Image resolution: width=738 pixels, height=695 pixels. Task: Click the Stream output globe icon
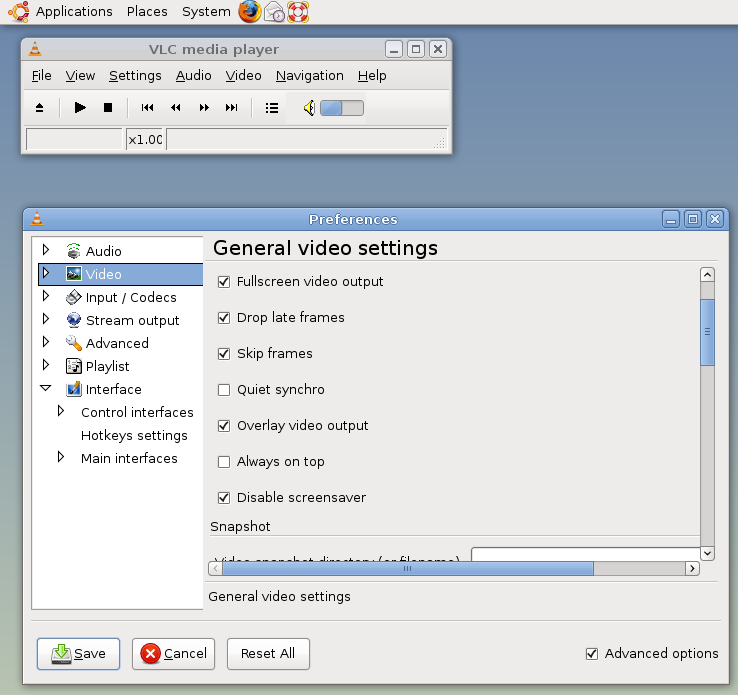(73, 320)
